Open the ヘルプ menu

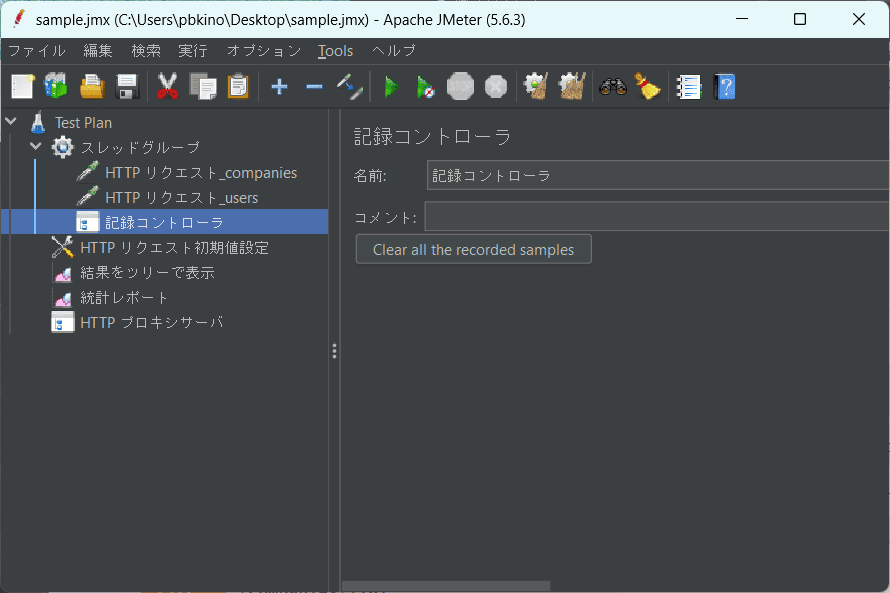tap(394, 51)
